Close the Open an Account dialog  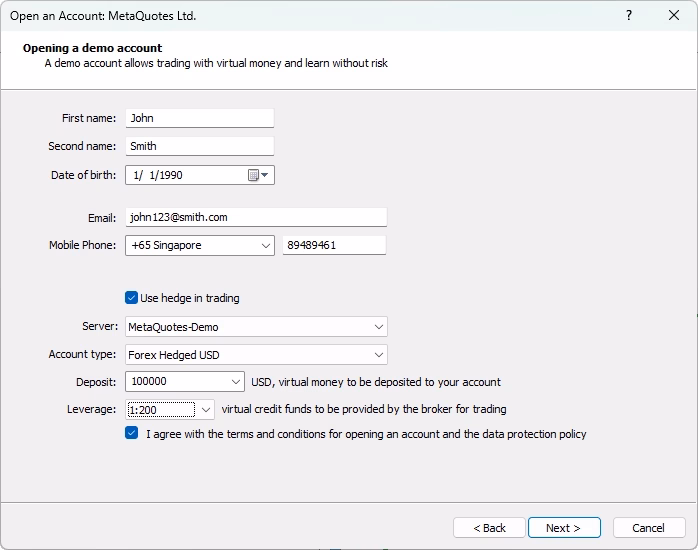pyautogui.click(x=674, y=16)
